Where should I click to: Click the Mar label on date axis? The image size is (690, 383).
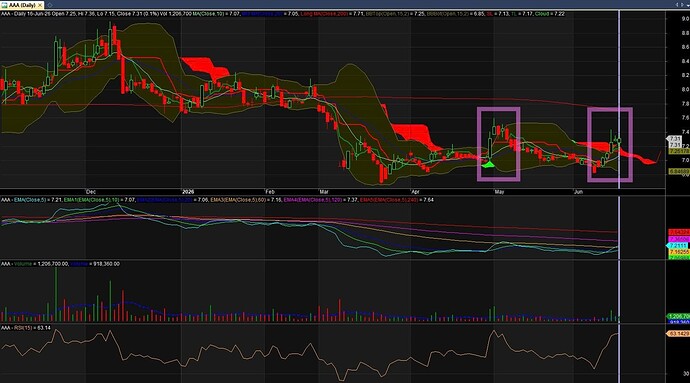[324, 192]
